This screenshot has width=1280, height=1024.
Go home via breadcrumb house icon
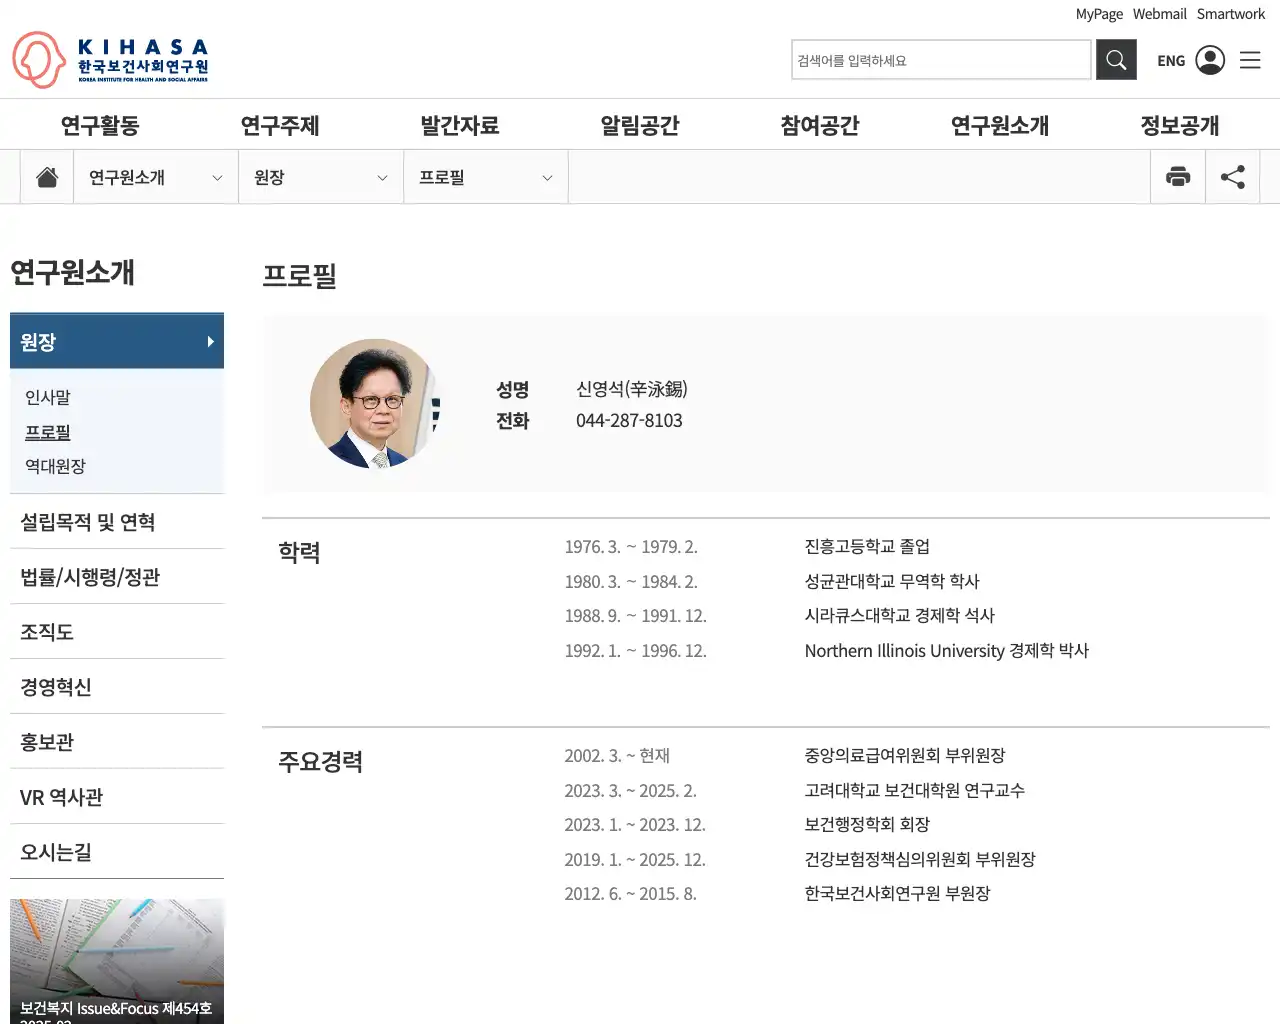(47, 177)
